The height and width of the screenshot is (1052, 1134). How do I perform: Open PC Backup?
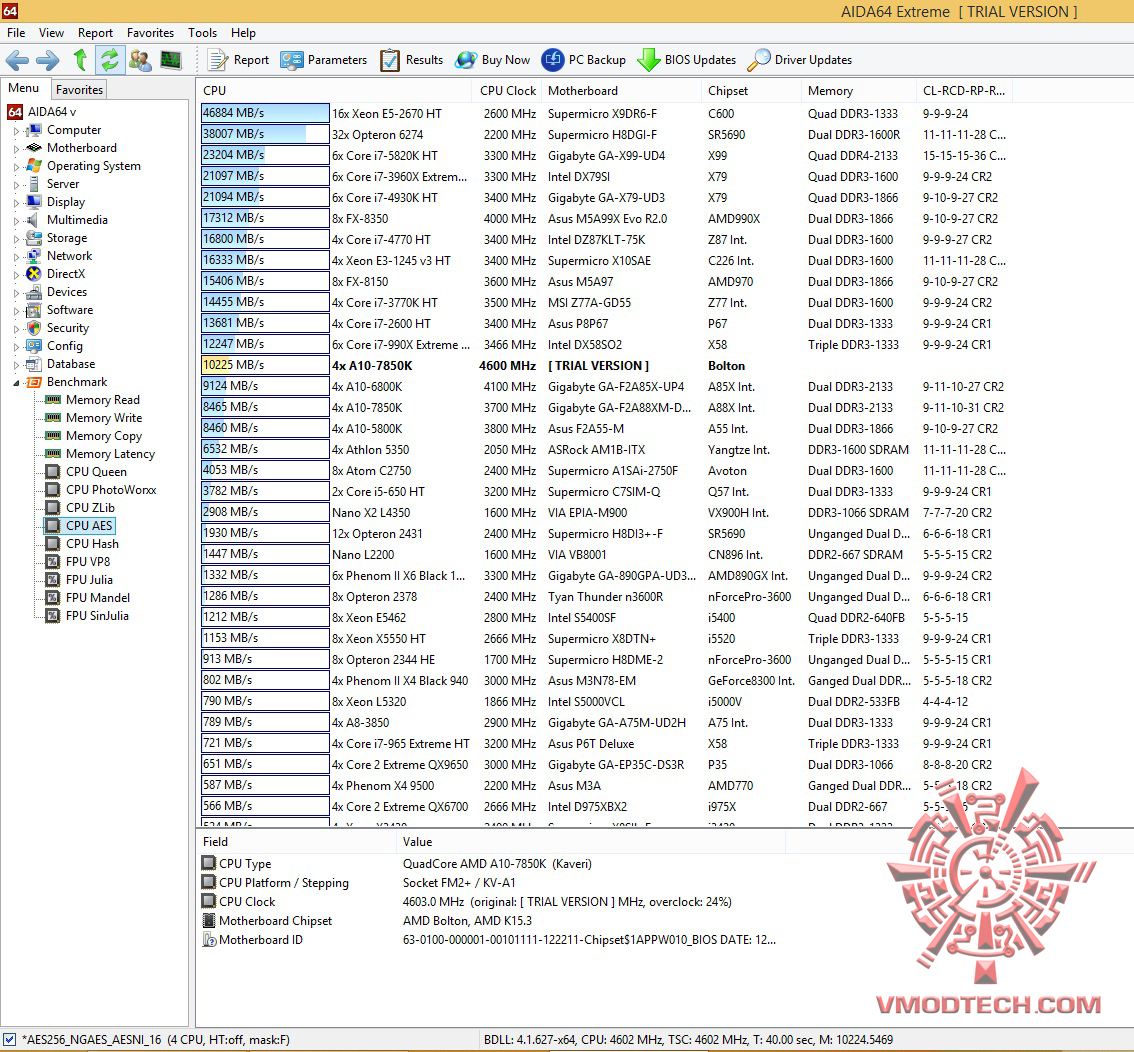[584, 60]
